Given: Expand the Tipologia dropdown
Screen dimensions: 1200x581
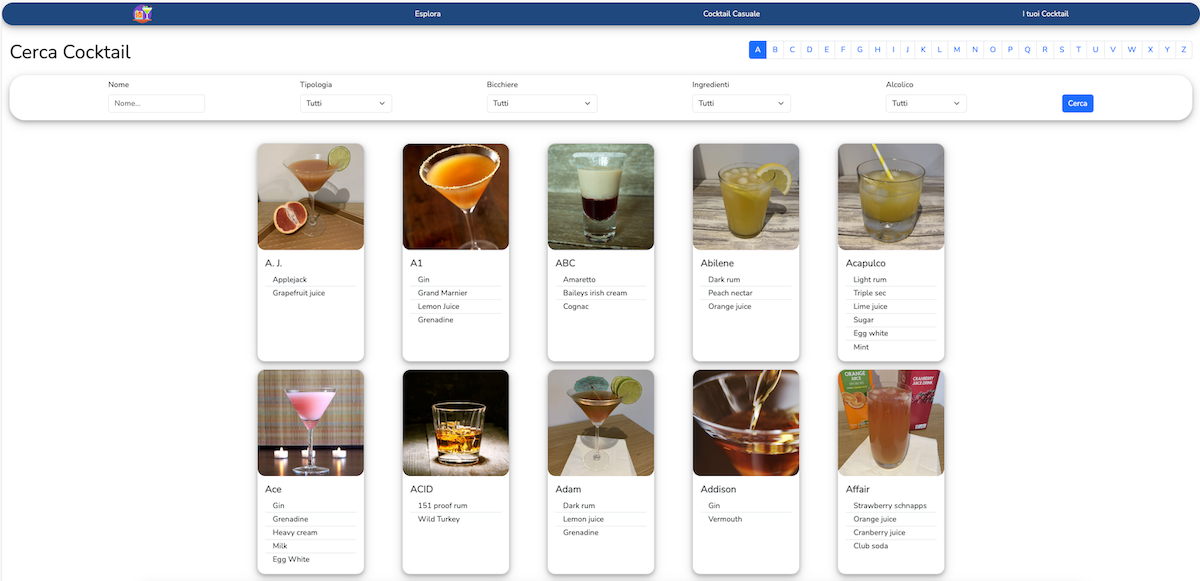Looking at the screenshot, I should click(x=345, y=103).
